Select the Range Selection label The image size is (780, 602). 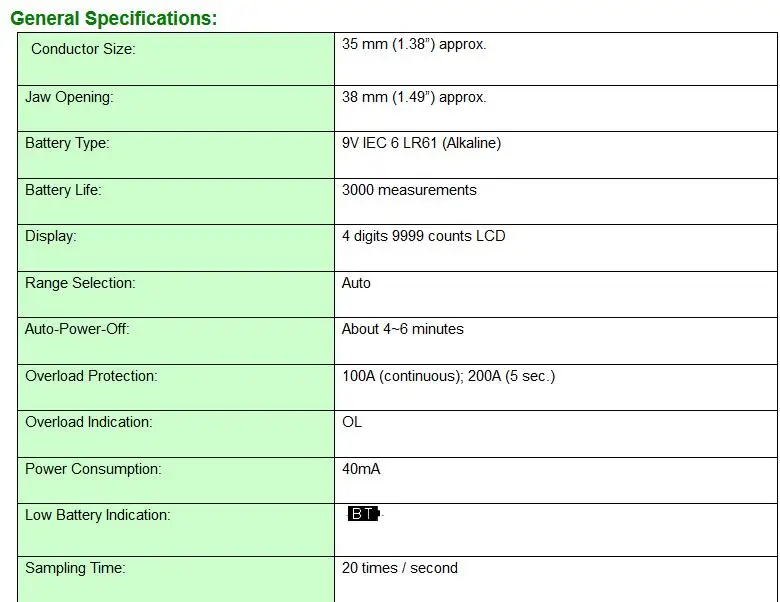pyautogui.click(x=80, y=283)
